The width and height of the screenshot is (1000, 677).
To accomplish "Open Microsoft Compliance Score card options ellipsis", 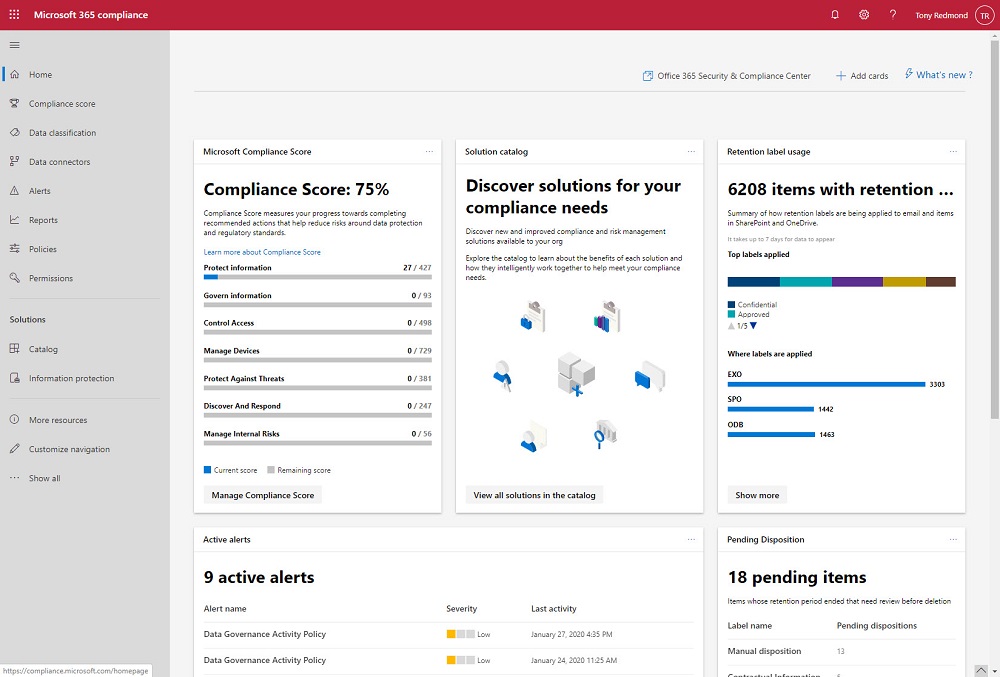I will [x=429, y=152].
